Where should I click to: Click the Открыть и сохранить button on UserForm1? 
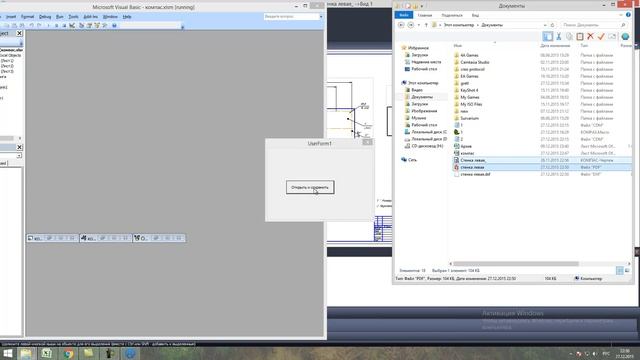(310, 187)
